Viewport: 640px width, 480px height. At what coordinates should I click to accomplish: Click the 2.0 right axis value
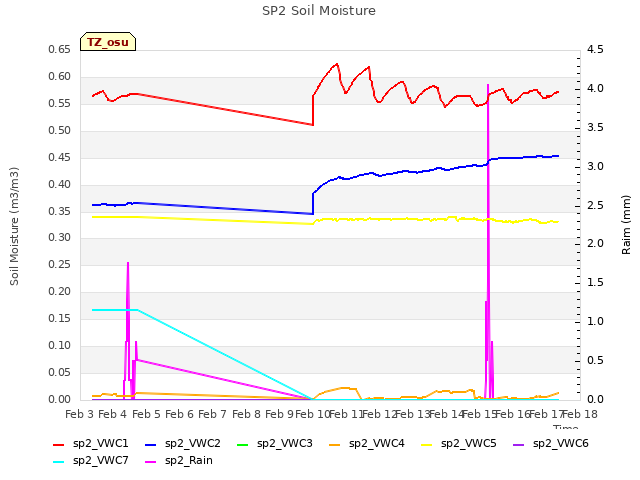tap(595, 244)
